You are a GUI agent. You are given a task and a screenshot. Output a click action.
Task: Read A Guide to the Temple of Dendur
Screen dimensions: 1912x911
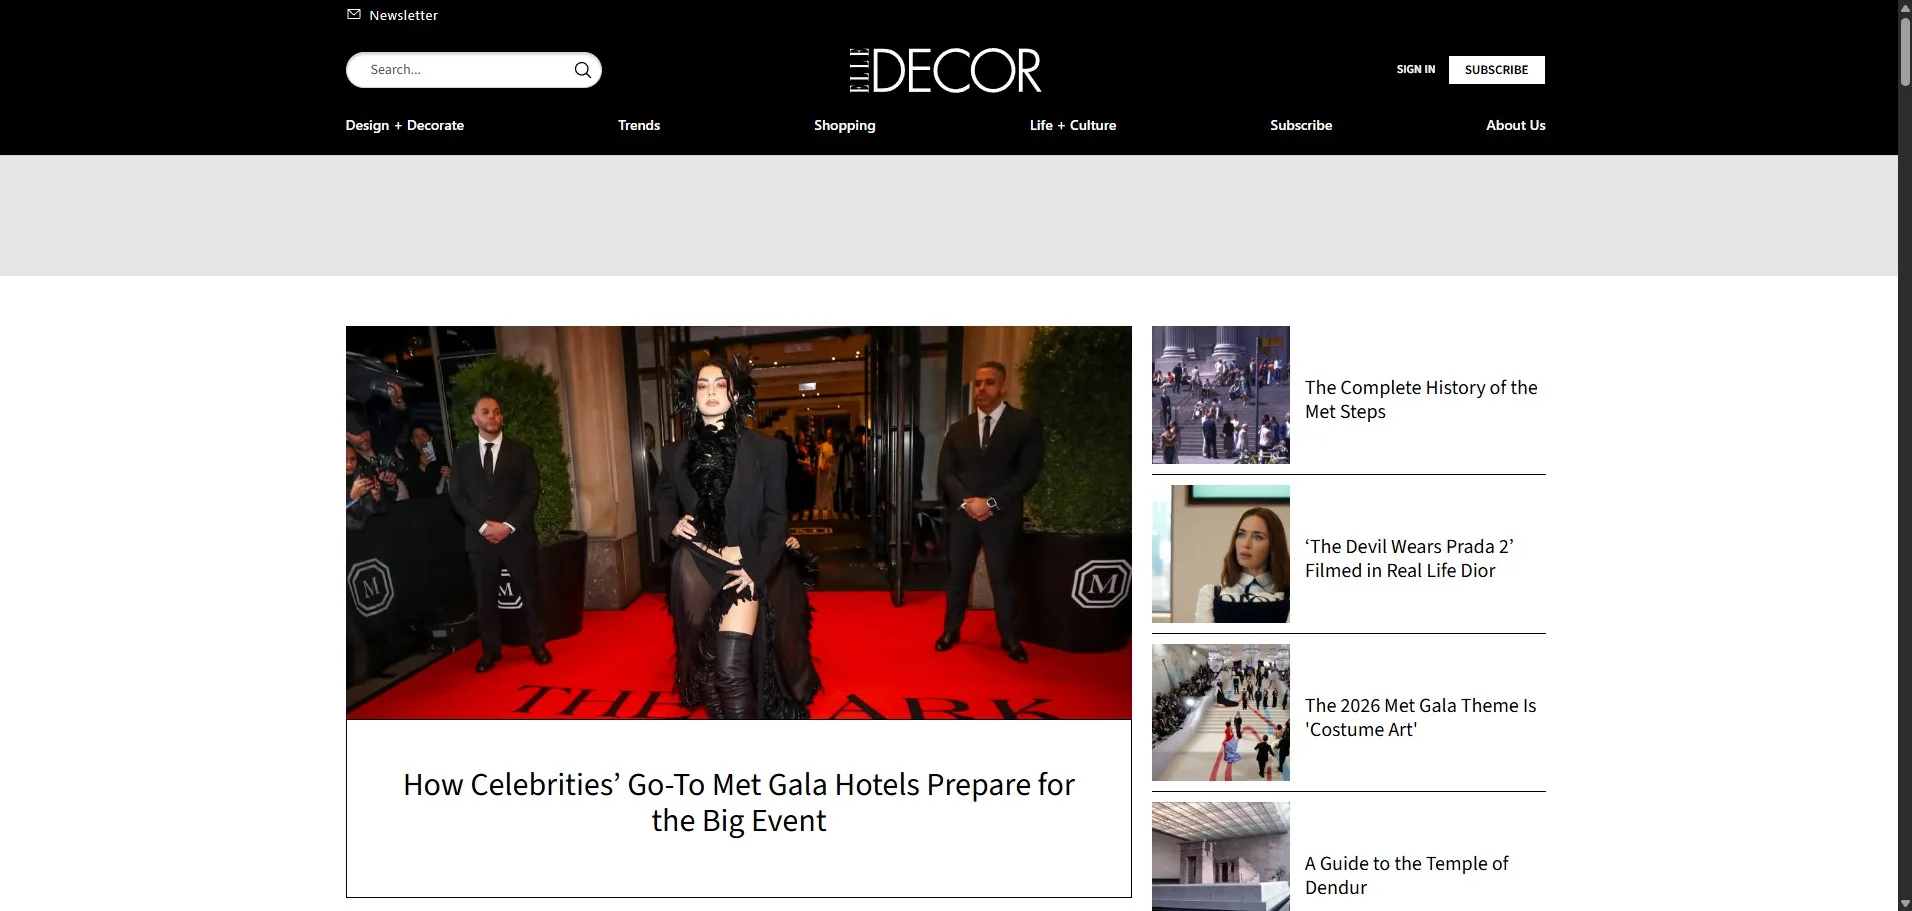point(1406,875)
